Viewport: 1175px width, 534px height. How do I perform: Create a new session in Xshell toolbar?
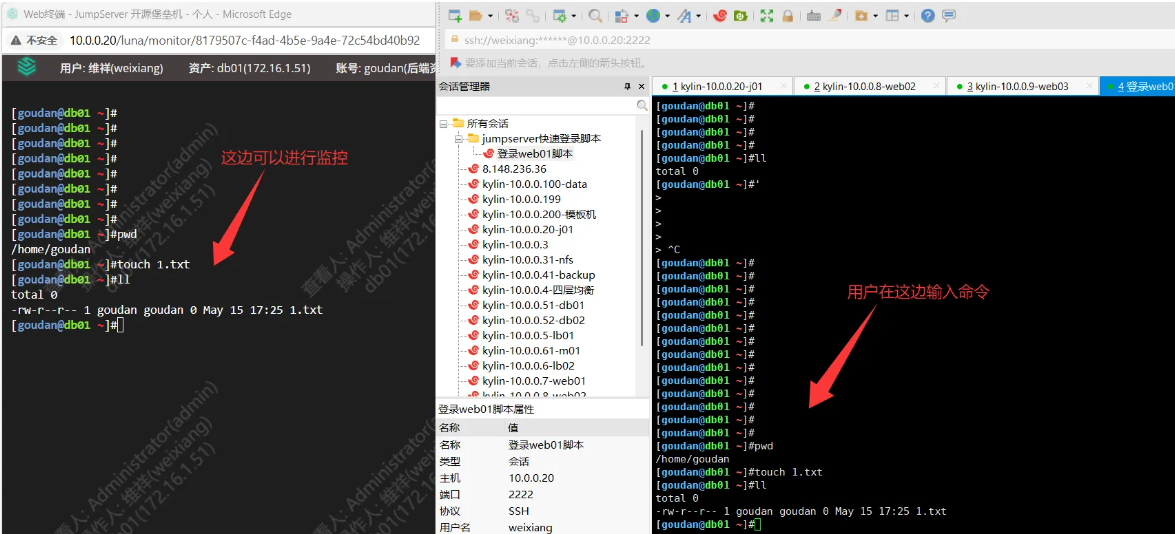click(x=455, y=16)
